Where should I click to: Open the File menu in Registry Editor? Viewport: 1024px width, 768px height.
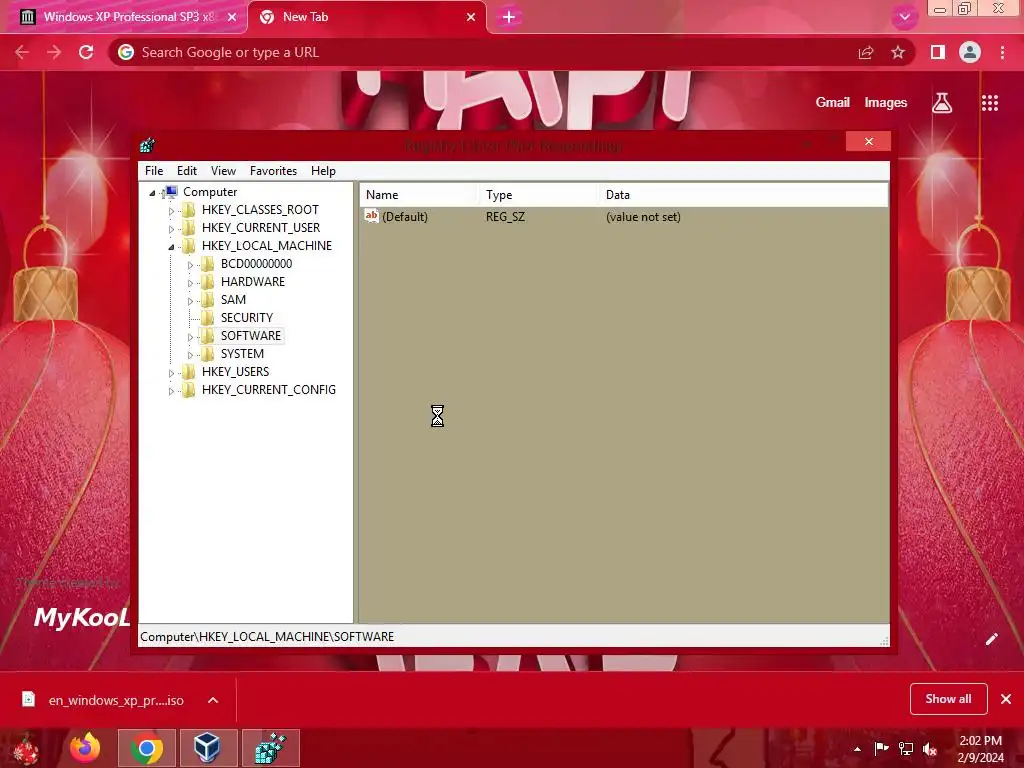[x=154, y=170]
